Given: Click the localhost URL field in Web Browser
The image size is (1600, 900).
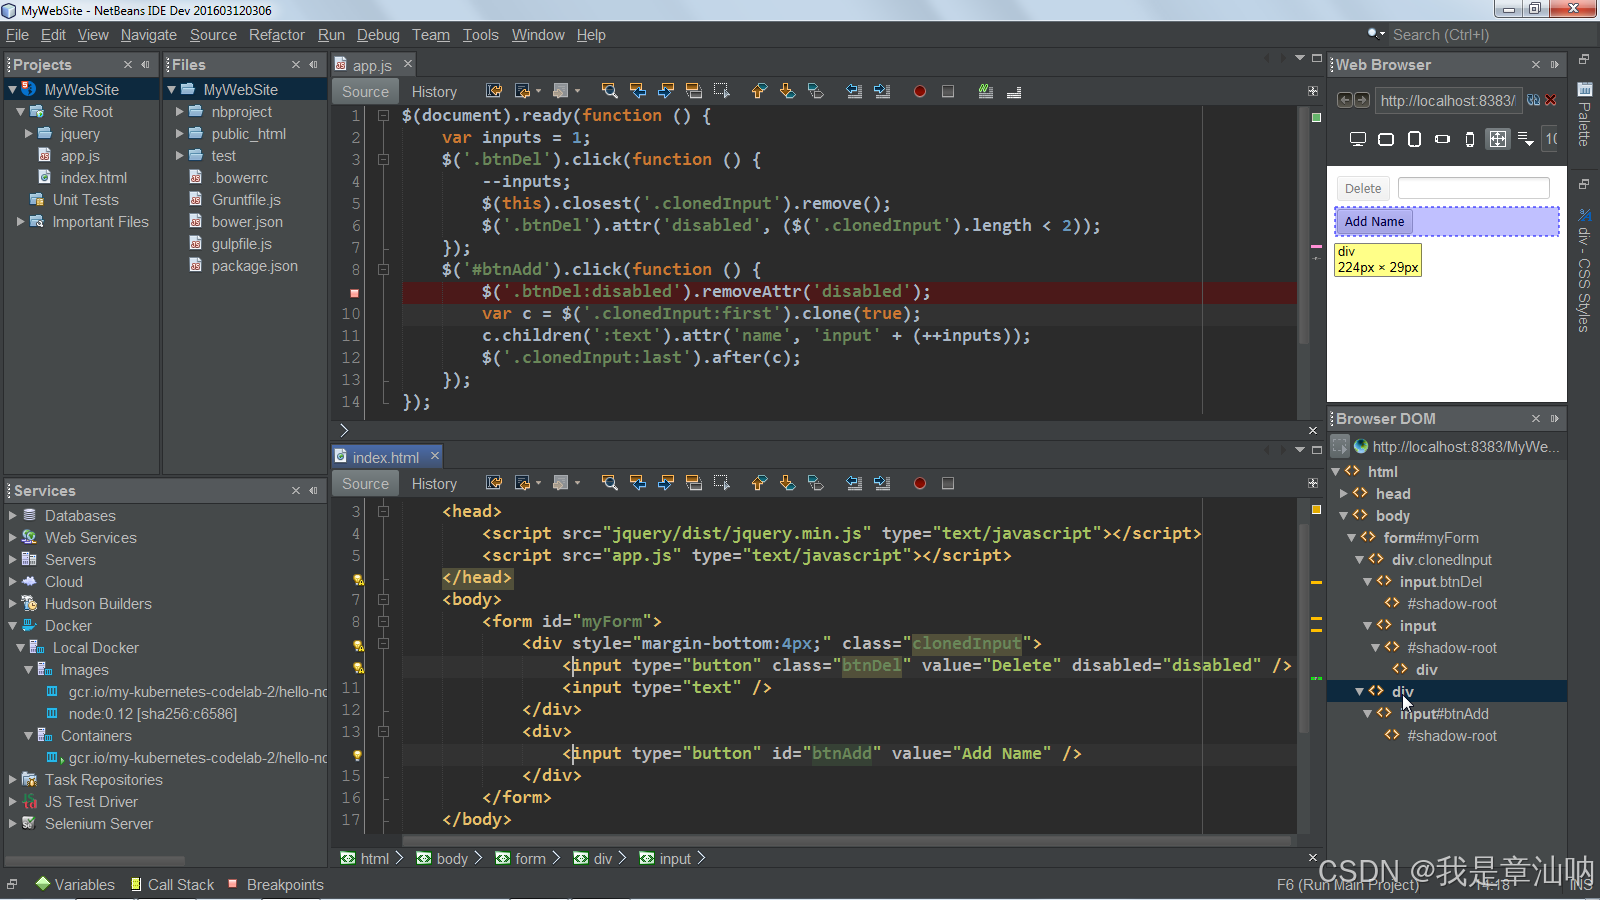Looking at the screenshot, I should (1447, 100).
